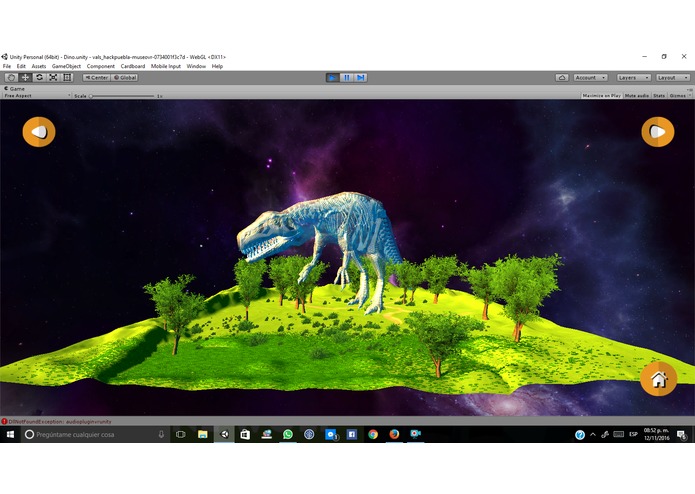Open the Action Center notifications icon

[x=682, y=435]
